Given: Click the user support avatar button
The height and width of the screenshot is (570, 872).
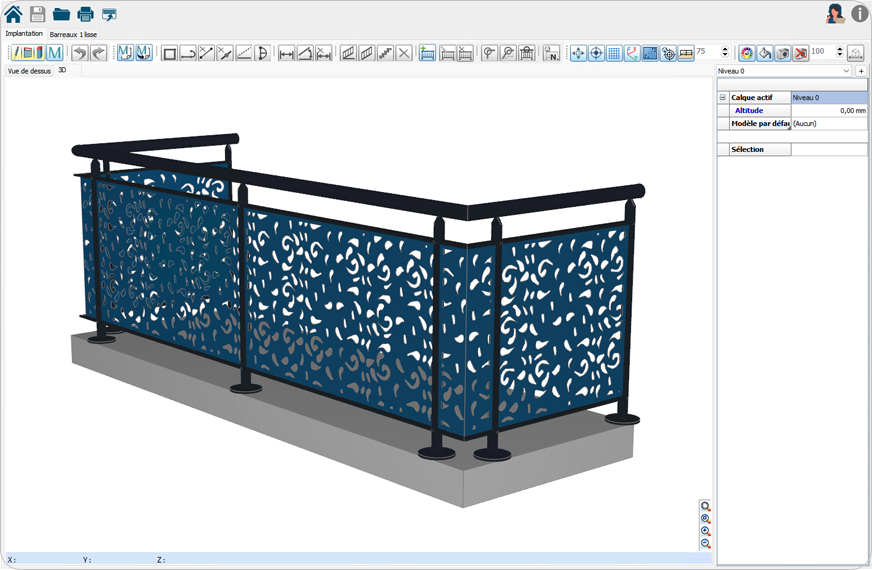Looking at the screenshot, I should point(835,14).
